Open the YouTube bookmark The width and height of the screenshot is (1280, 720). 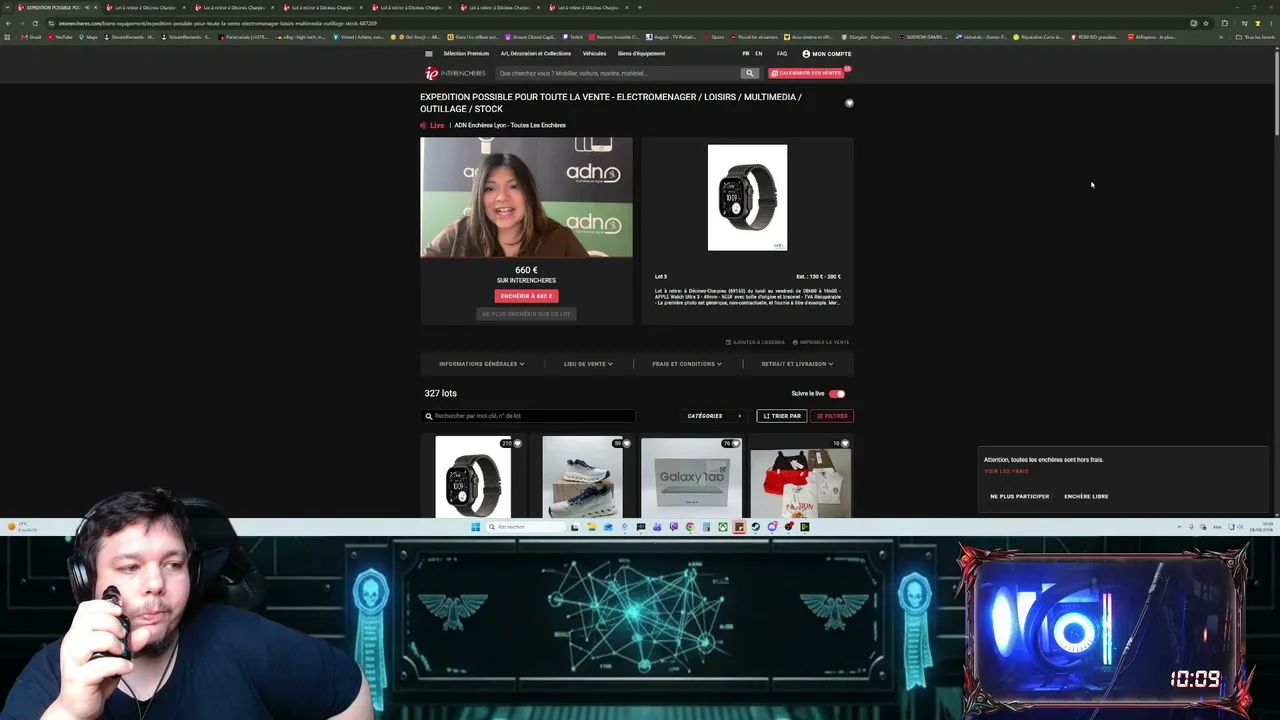pyautogui.click(x=60, y=37)
